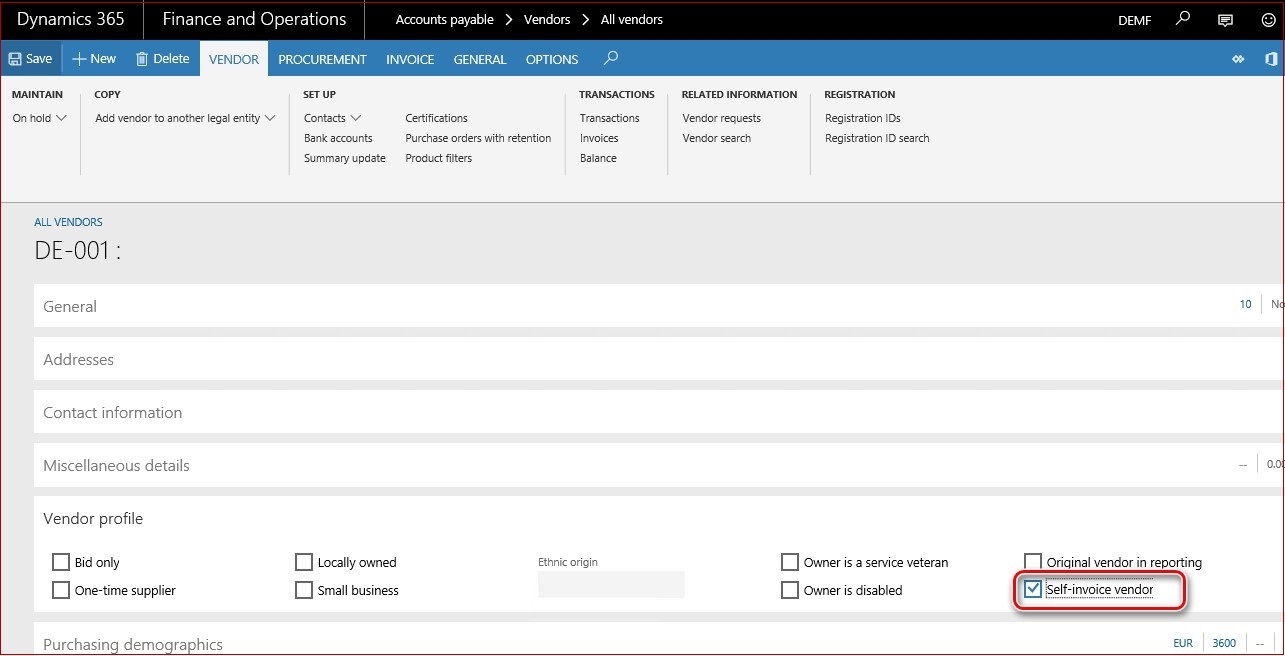
Task: Expand the Addresses fasttab
Action: pos(659,359)
